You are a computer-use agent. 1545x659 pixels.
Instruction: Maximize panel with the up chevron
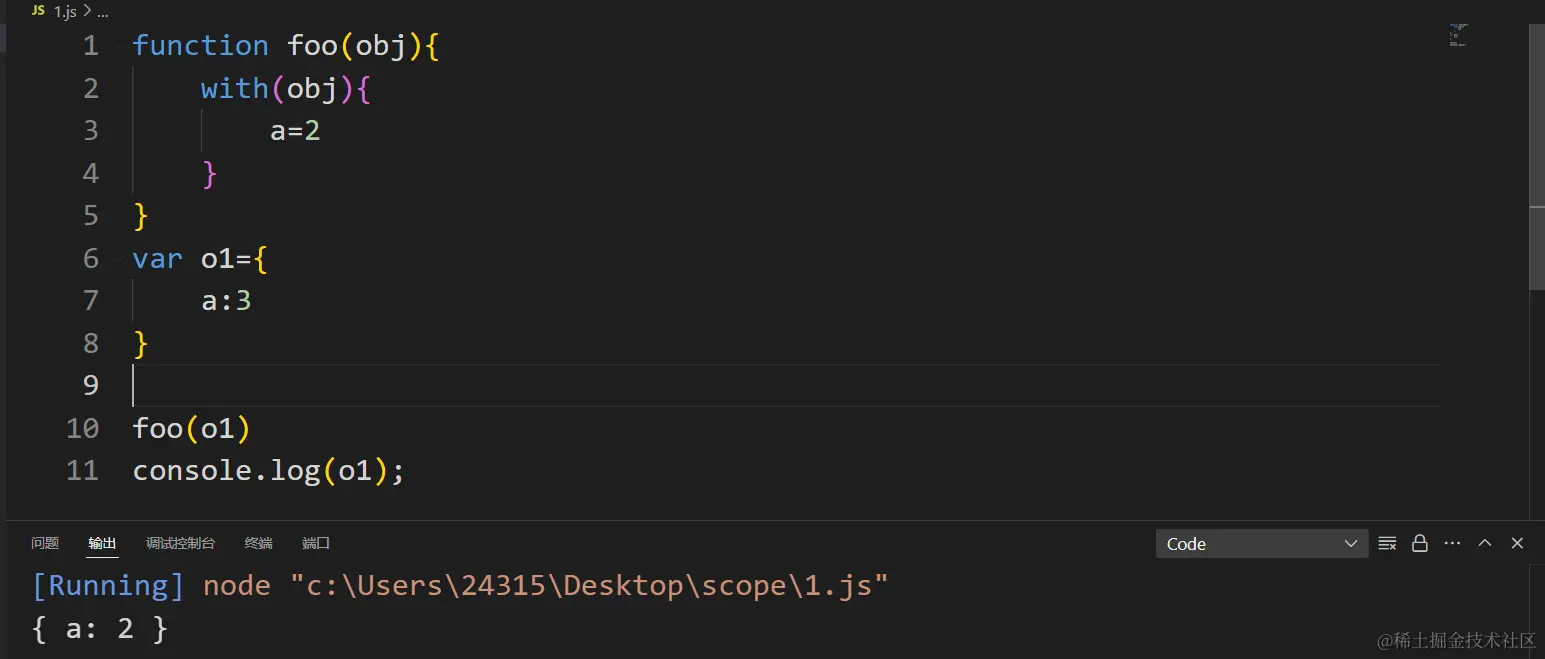[1485, 543]
